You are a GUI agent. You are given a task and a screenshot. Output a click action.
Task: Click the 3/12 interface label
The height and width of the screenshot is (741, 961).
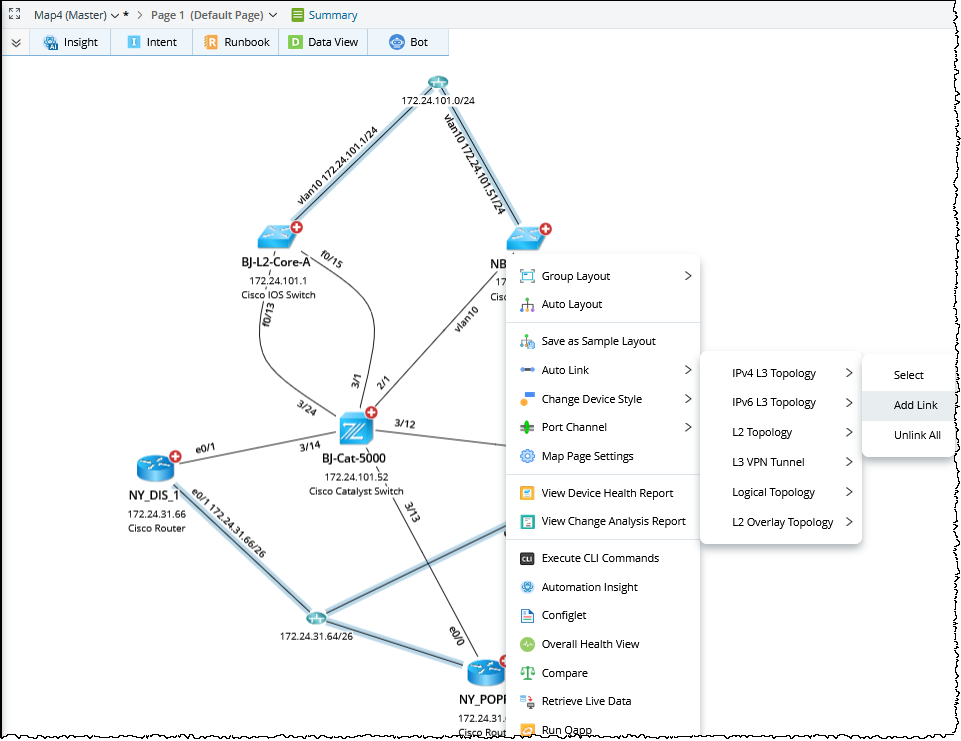[x=405, y=424]
